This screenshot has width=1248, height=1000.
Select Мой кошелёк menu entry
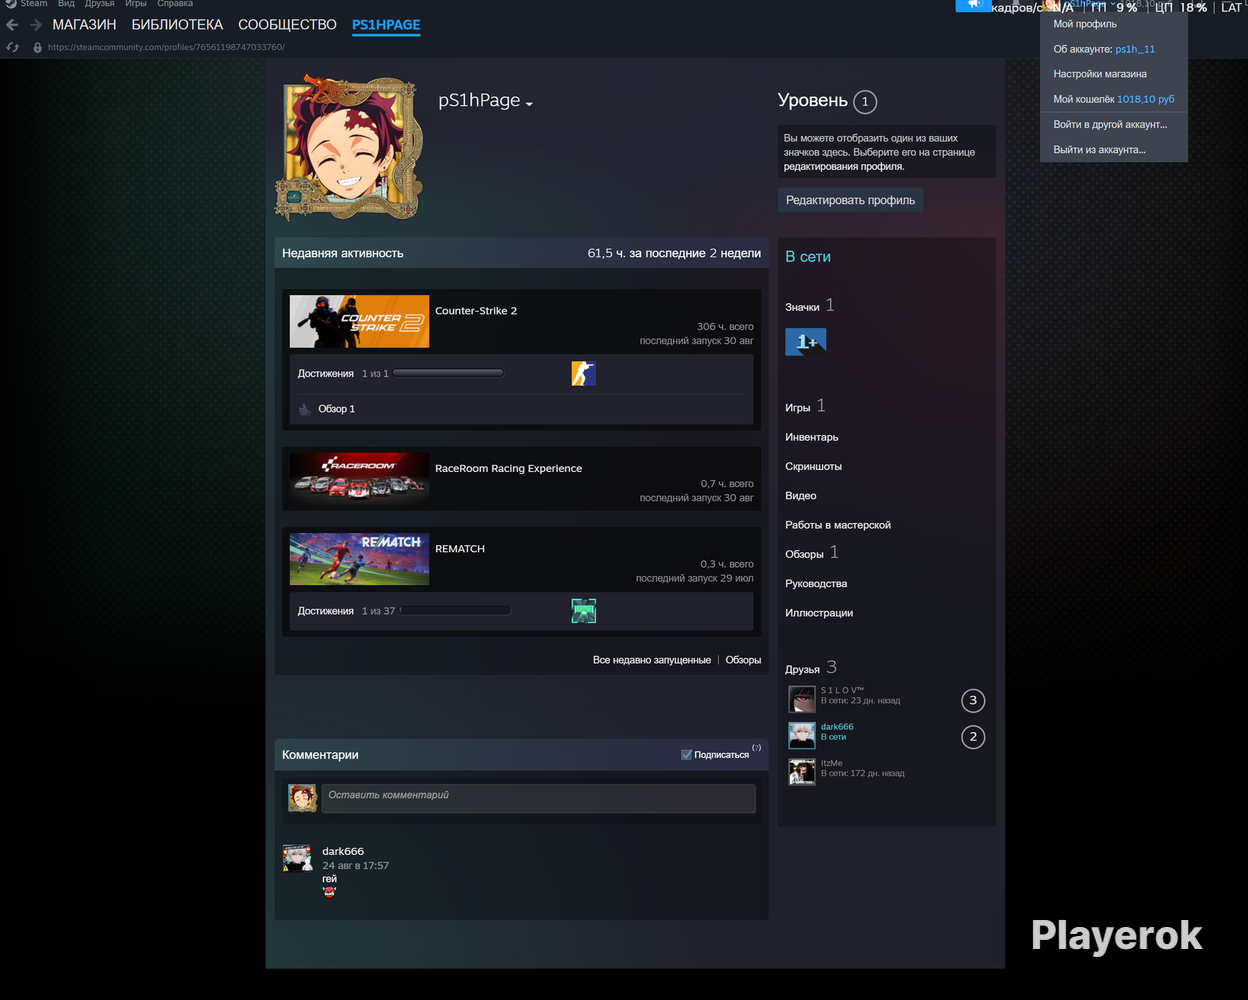[x=1114, y=99]
